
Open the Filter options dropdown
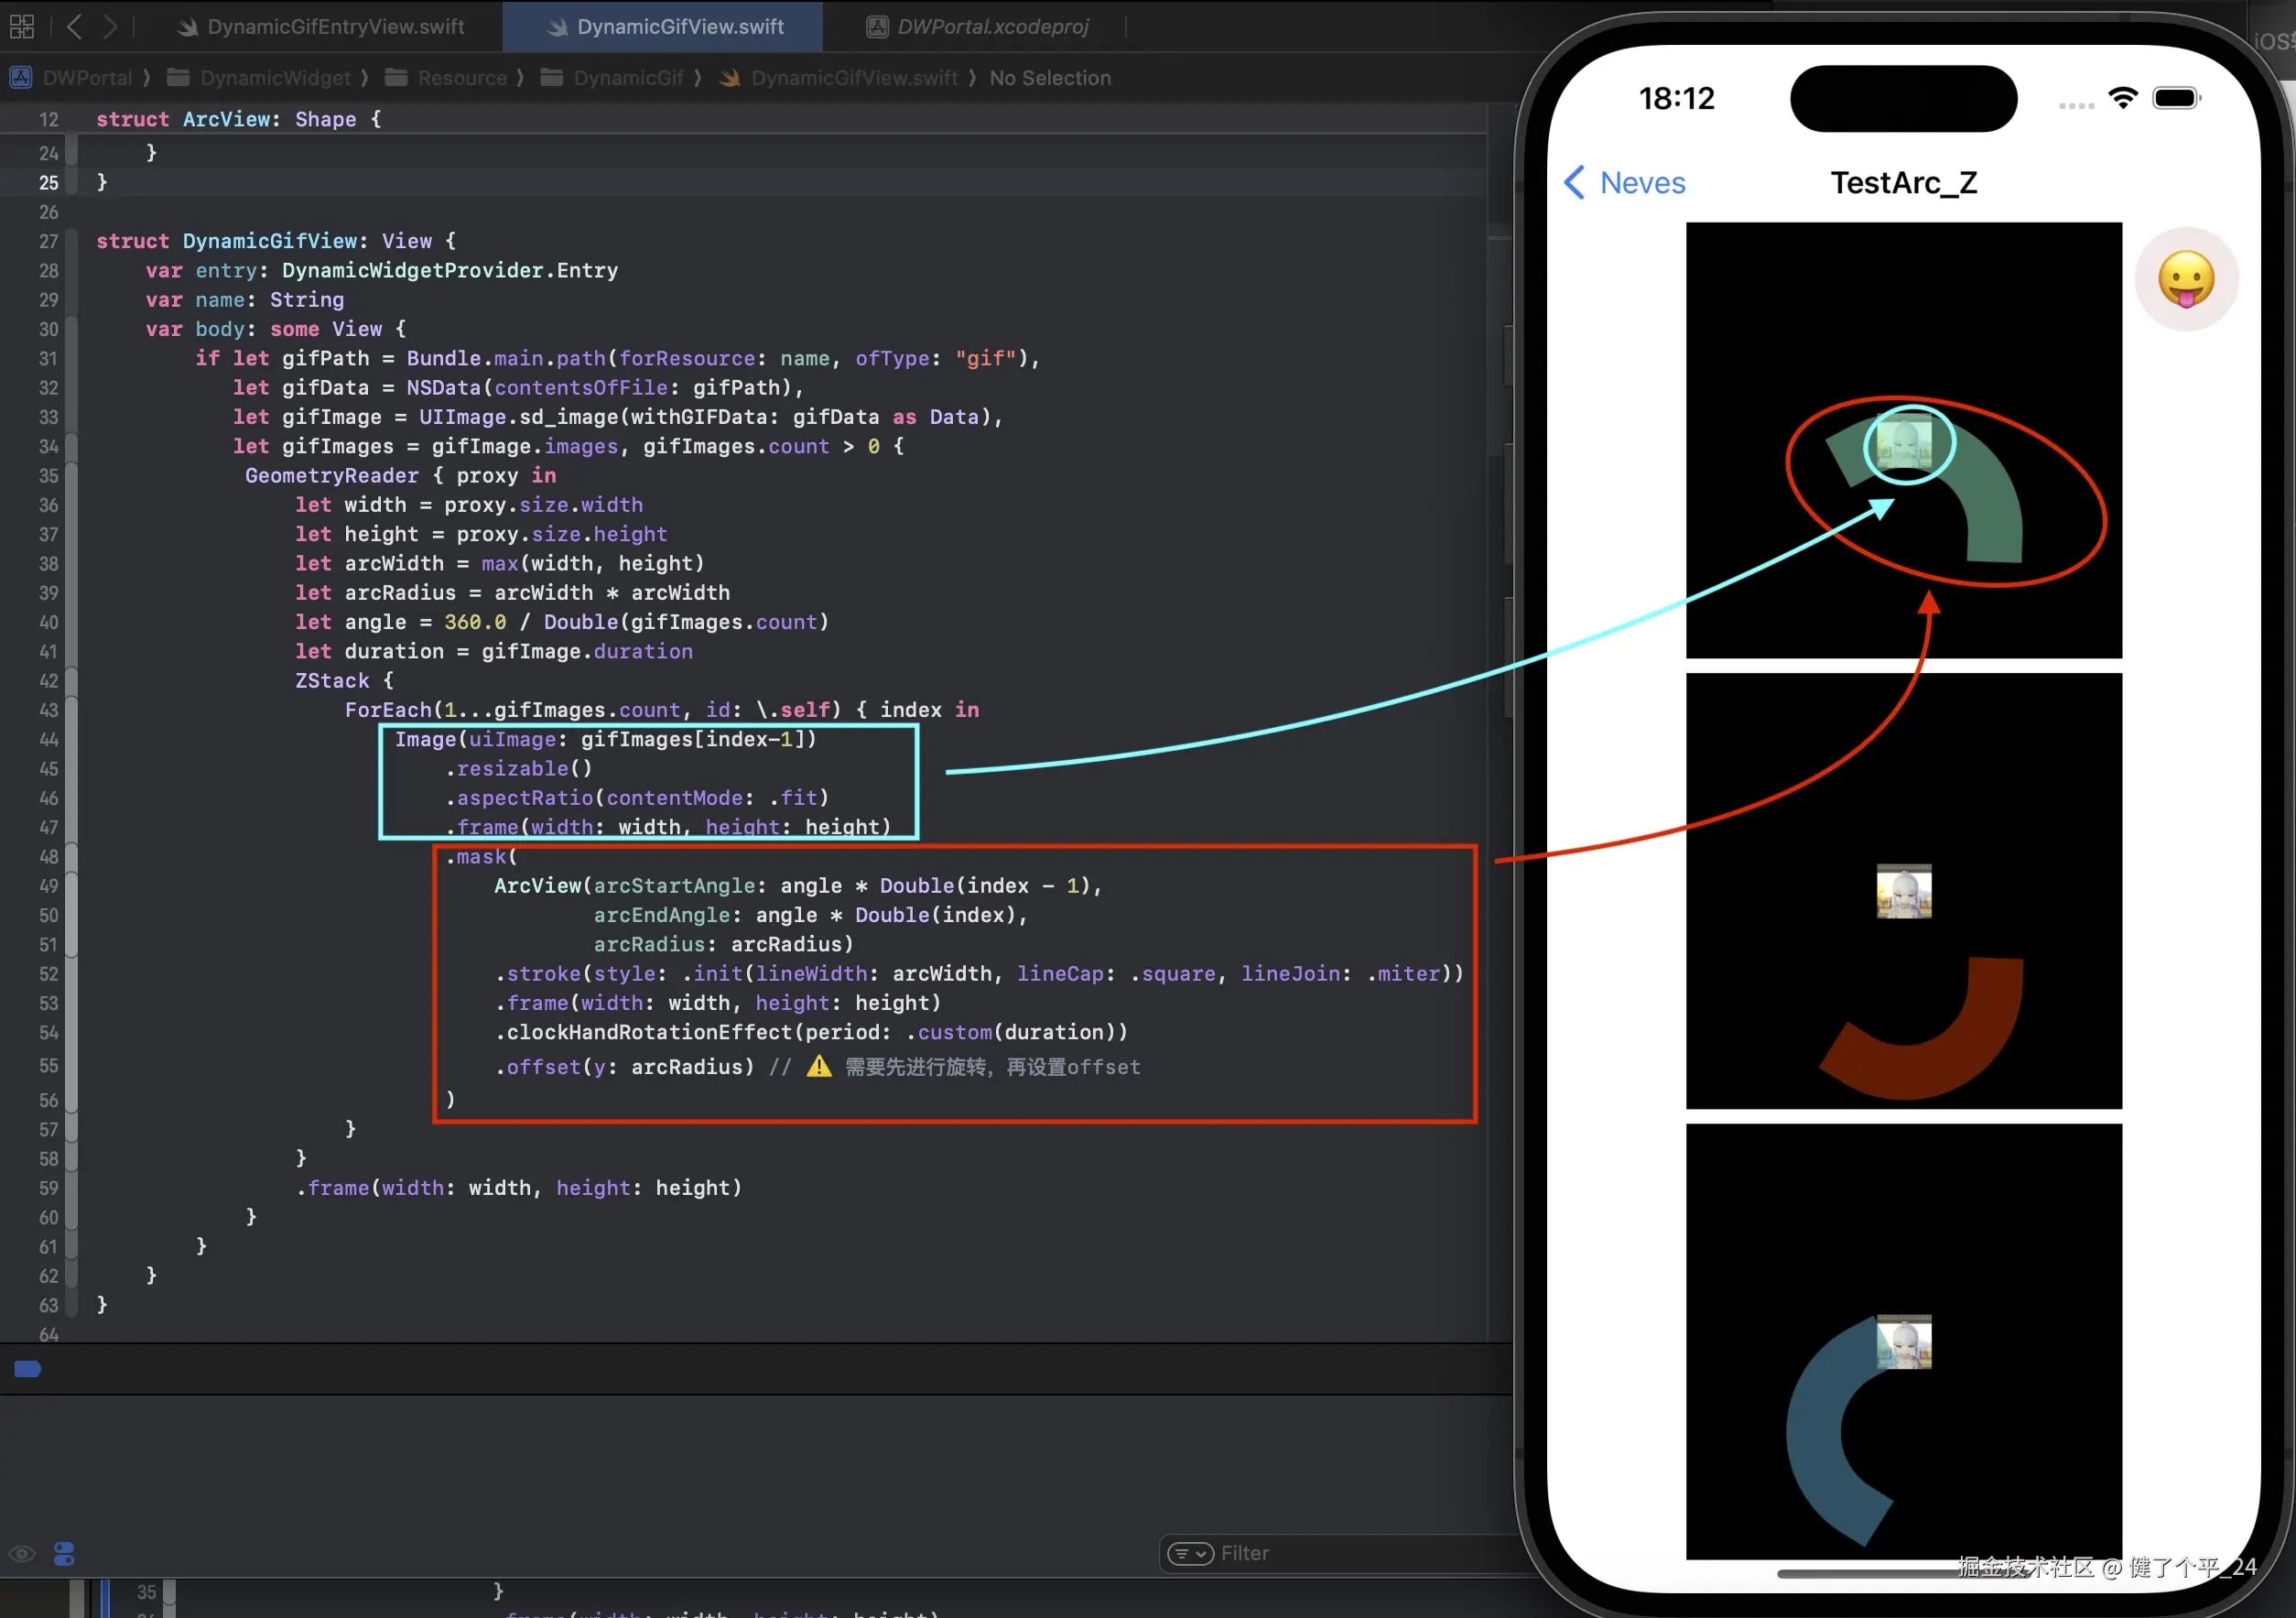click(x=1190, y=1553)
